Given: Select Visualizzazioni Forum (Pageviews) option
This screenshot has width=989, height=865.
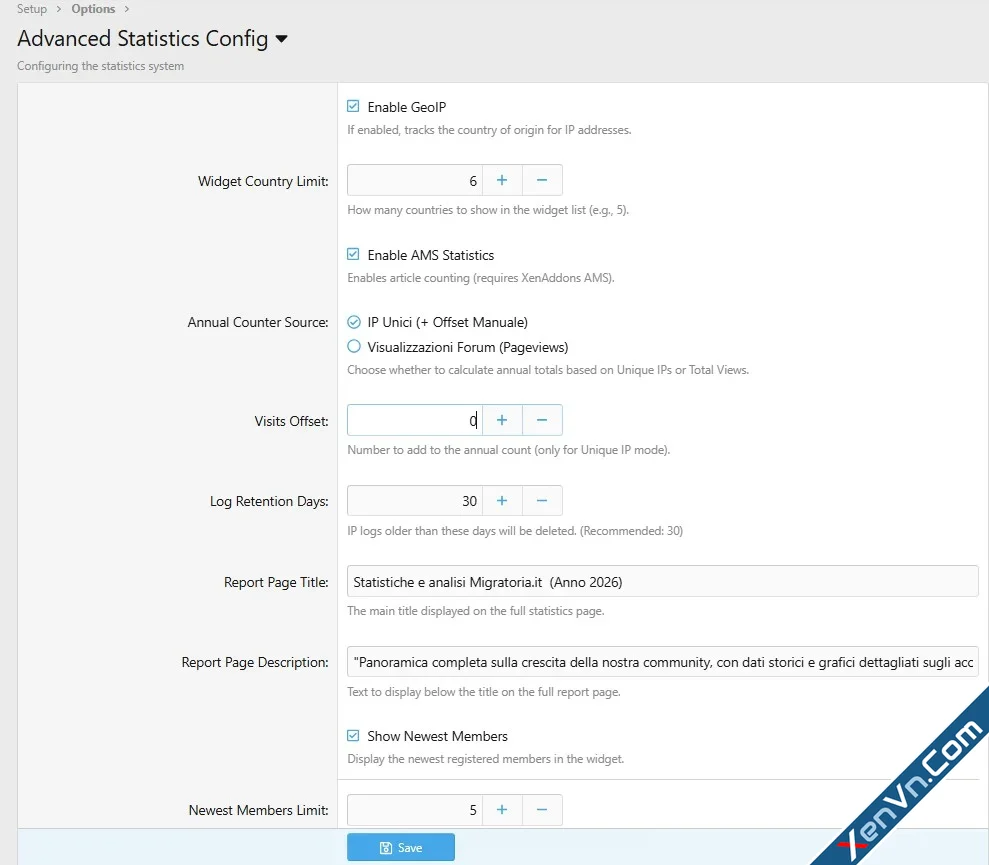Looking at the screenshot, I should [352, 346].
